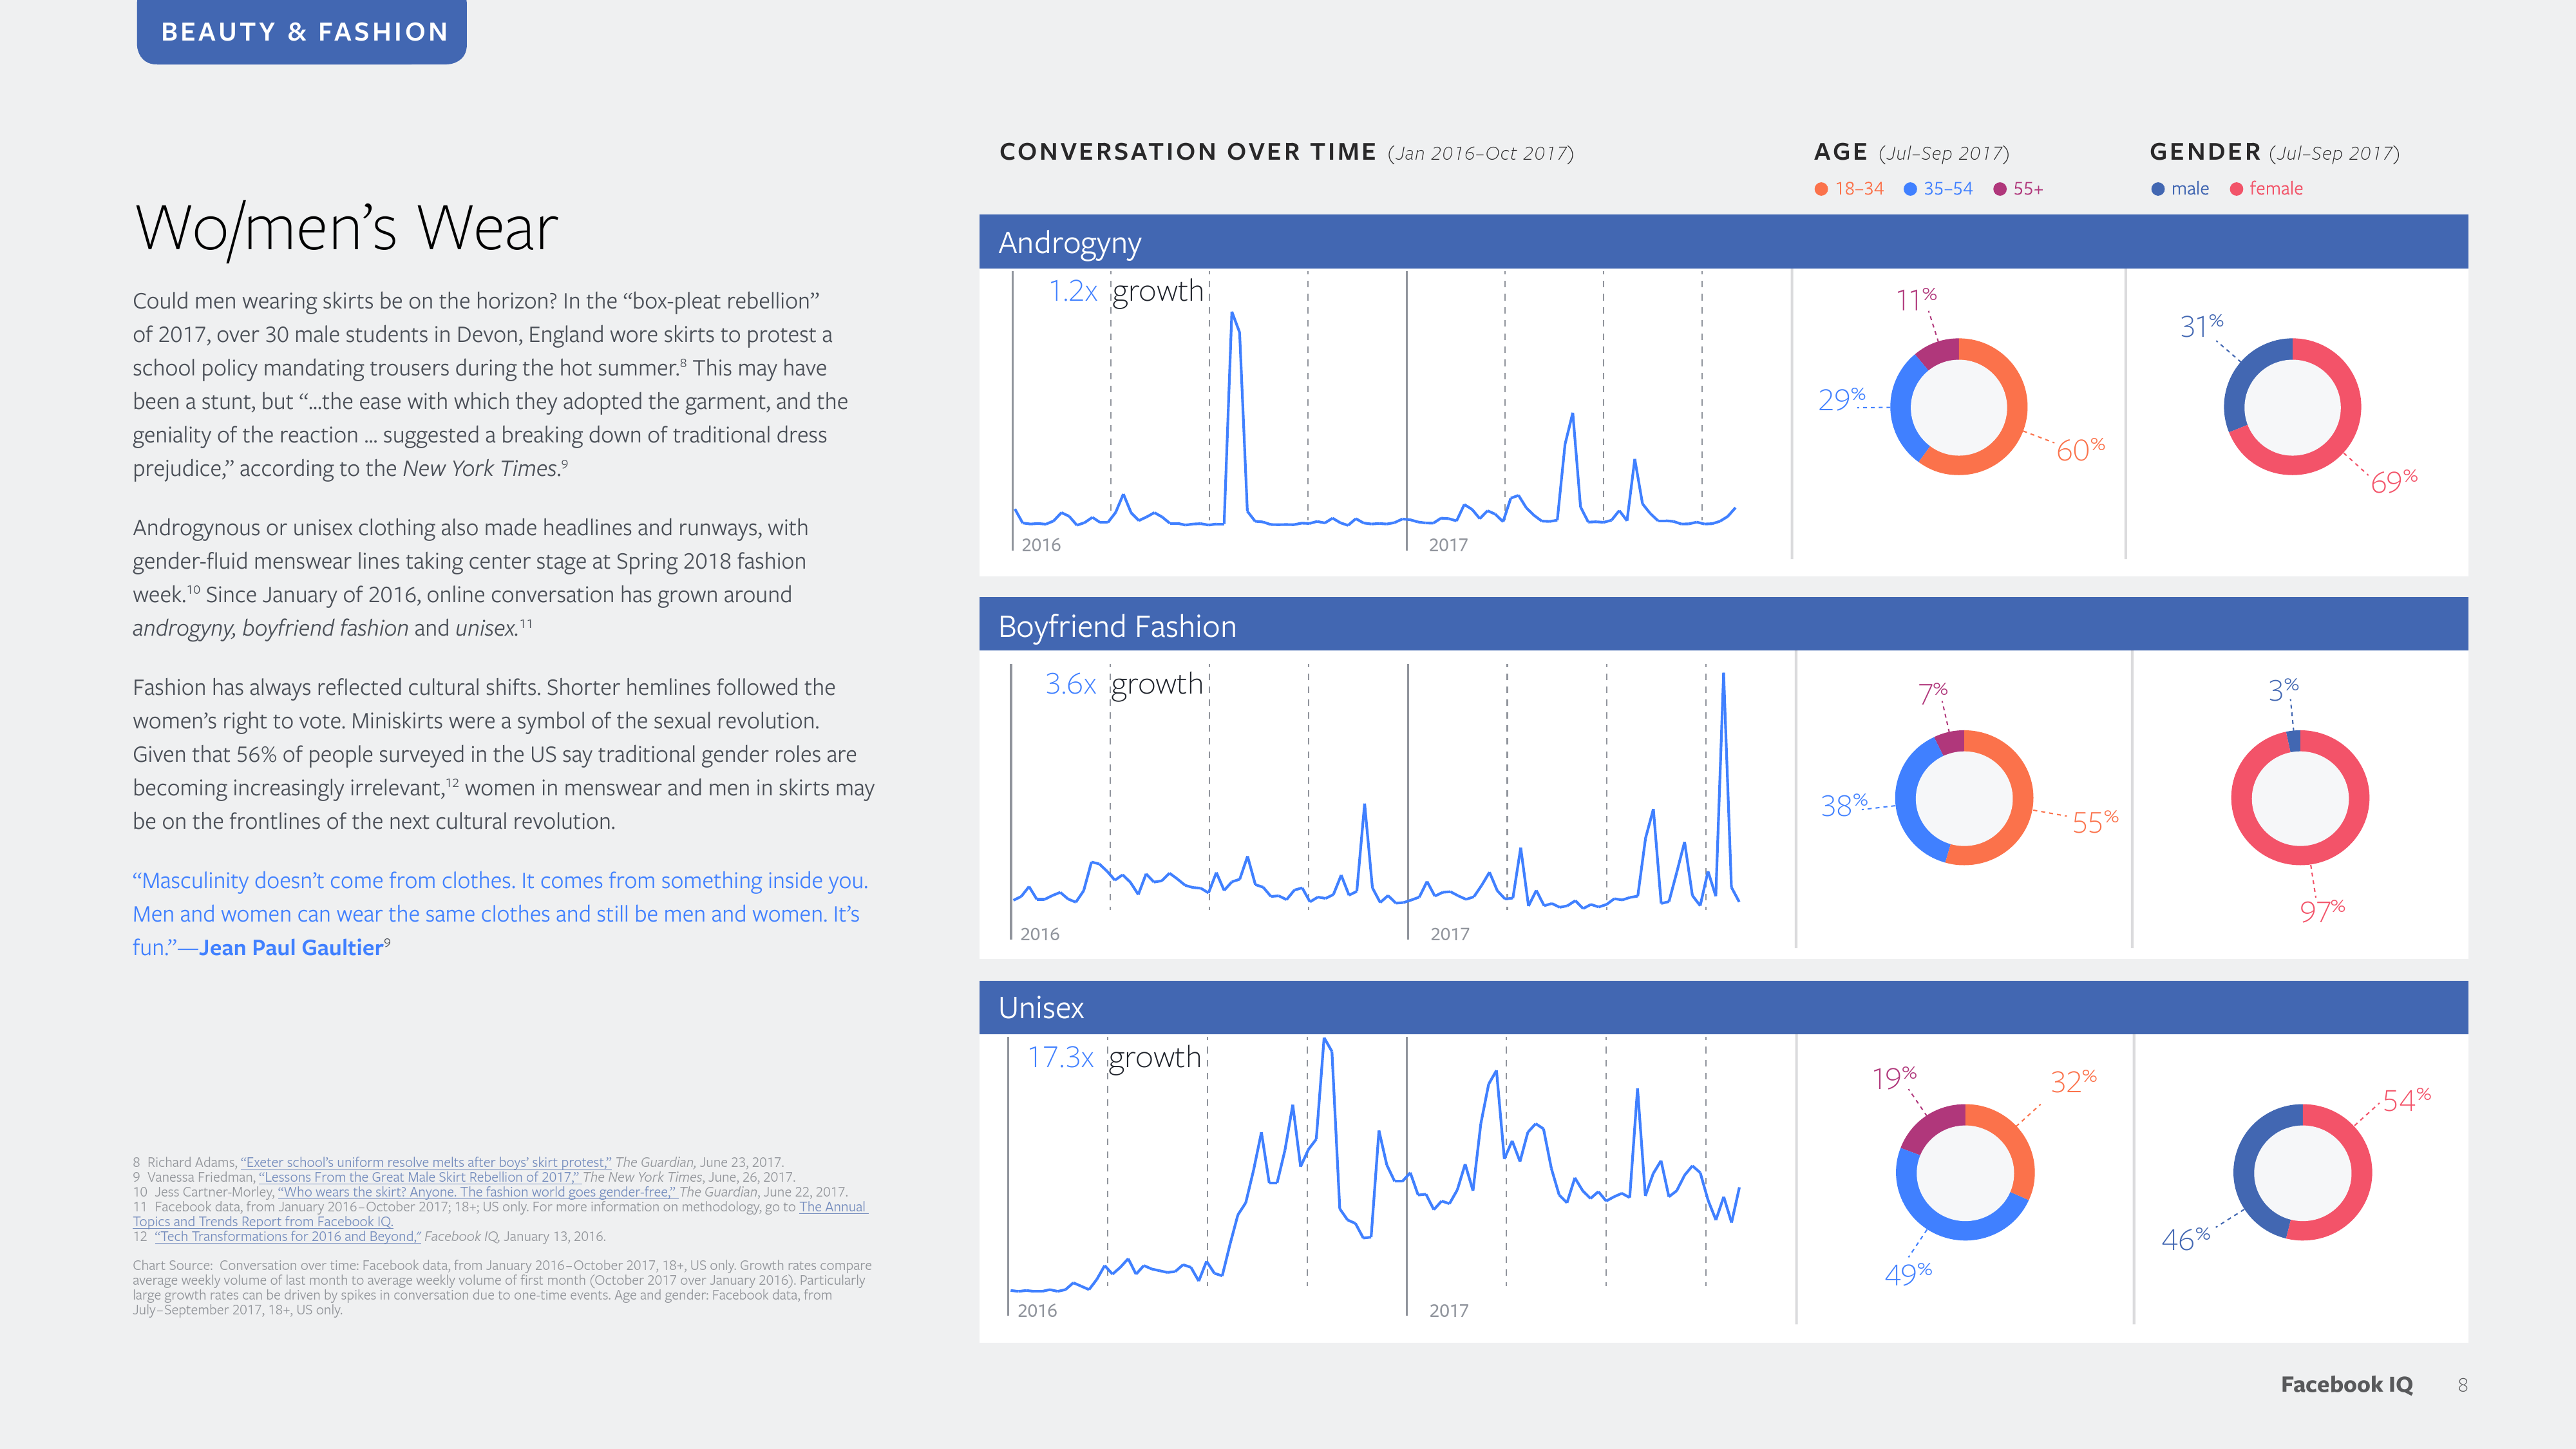Image resolution: width=2576 pixels, height=1449 pixels.
Task: Open the Exeter school's uniform Guardian link
Action: point(426,1162)
